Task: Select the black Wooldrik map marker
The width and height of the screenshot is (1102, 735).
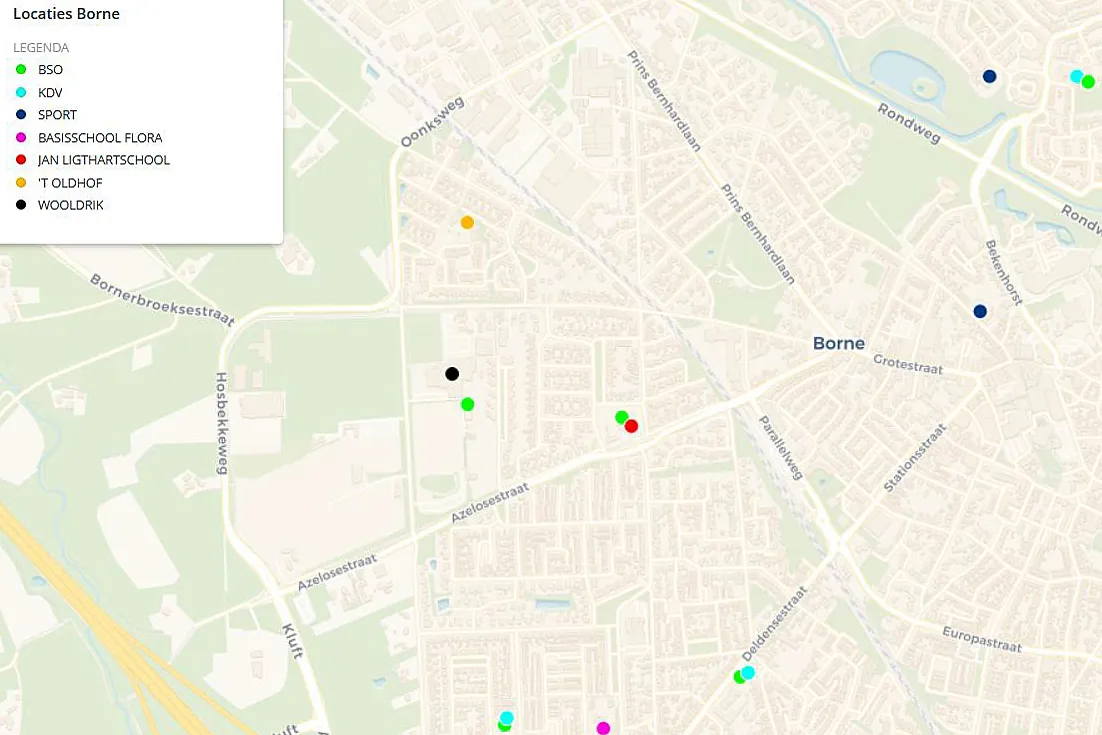Action: point(452,374)
